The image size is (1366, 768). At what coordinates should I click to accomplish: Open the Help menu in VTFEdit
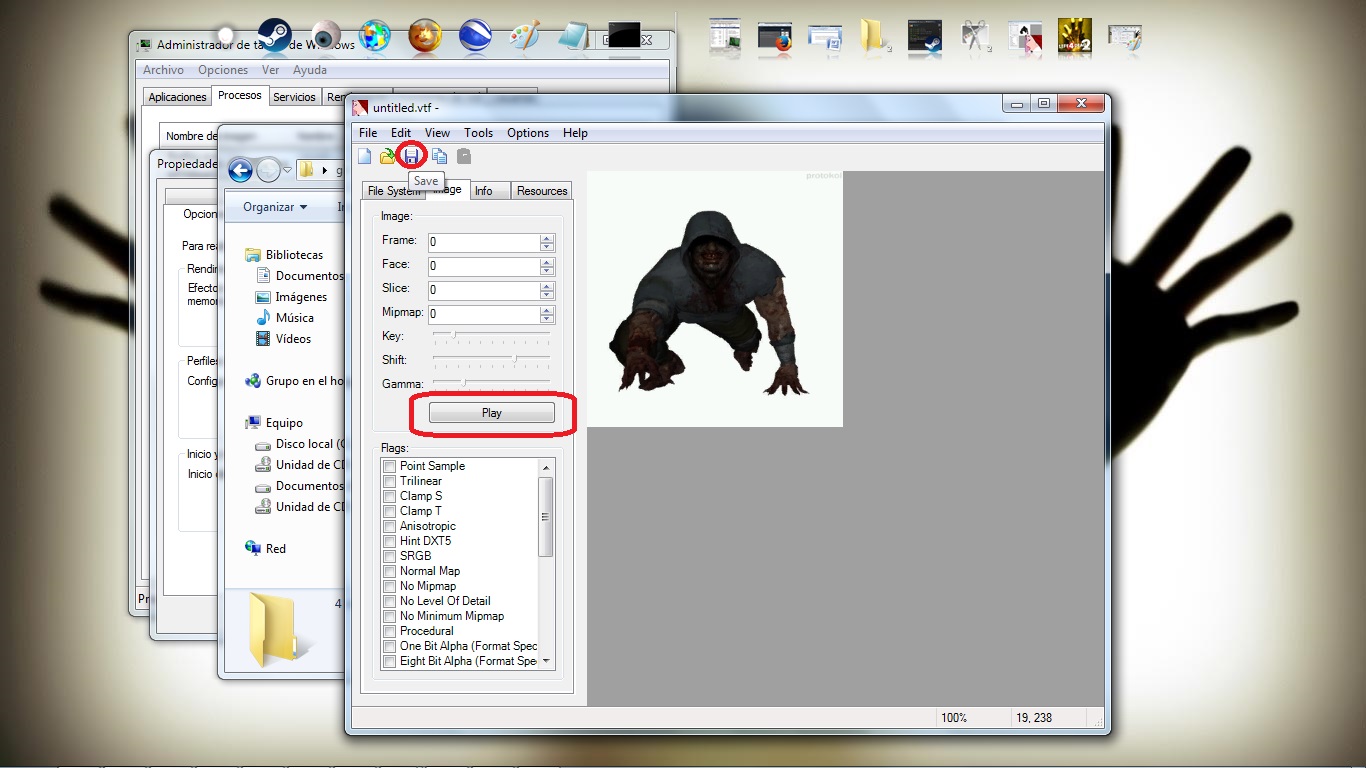click(x=575, y=133)
